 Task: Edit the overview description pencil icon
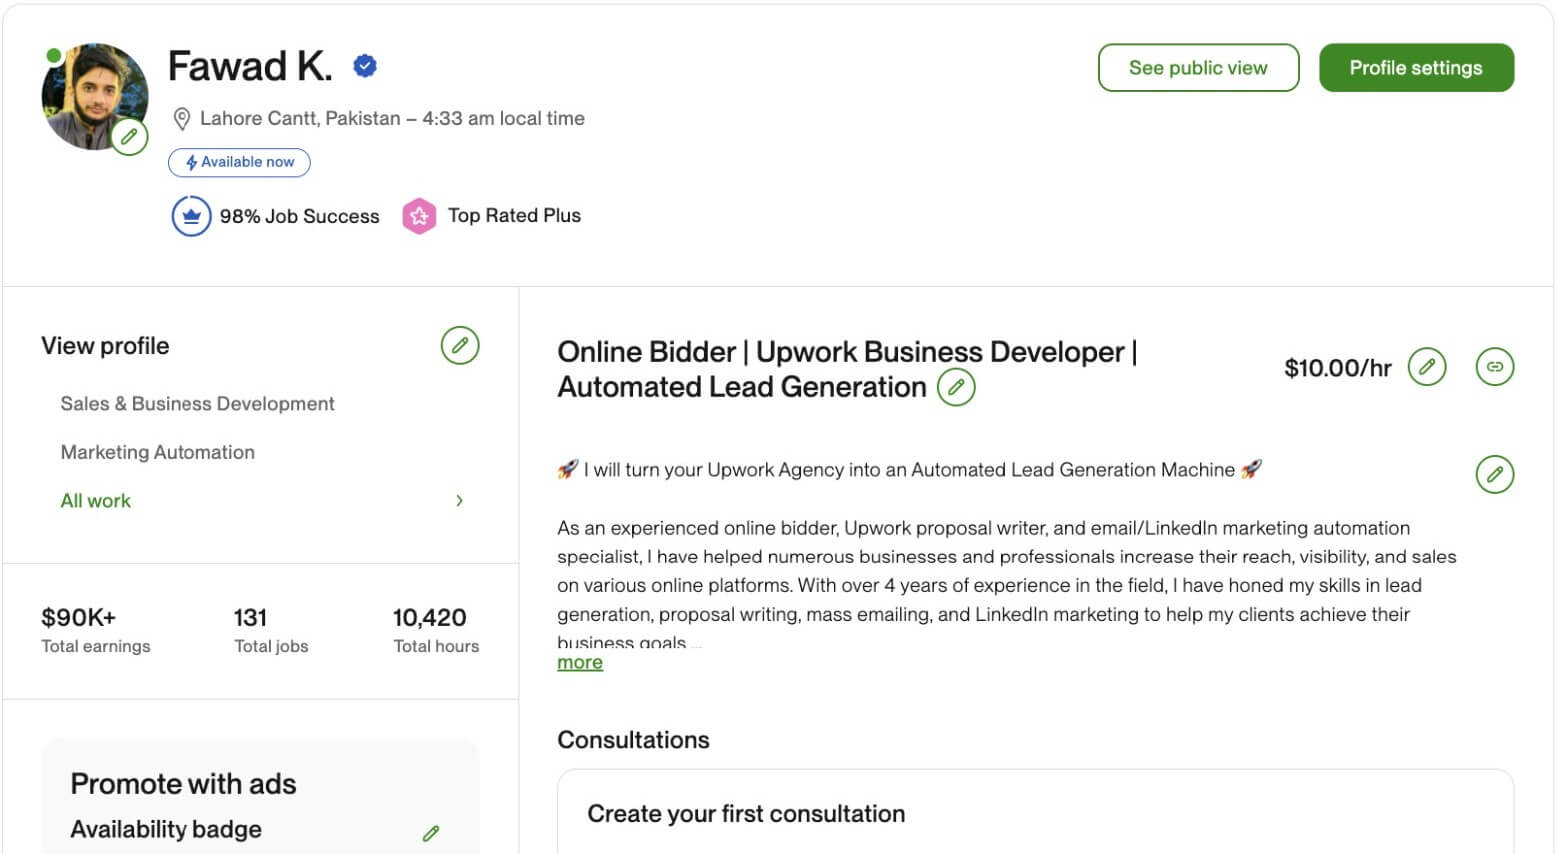1494,475
